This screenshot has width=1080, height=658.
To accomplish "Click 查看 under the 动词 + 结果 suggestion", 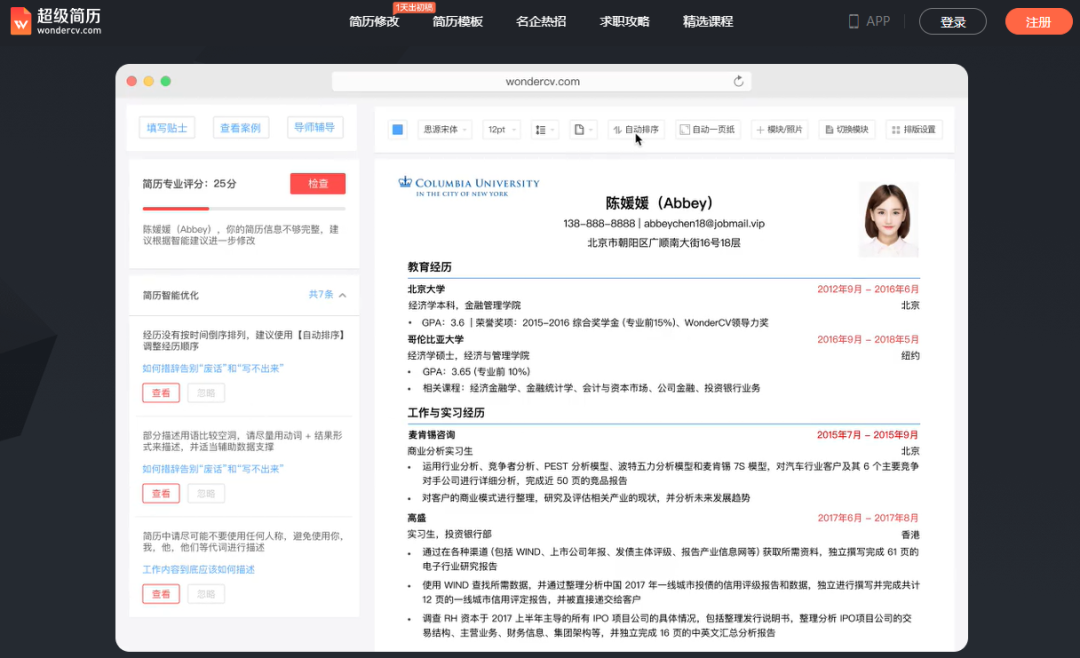I will click(161, 493).
